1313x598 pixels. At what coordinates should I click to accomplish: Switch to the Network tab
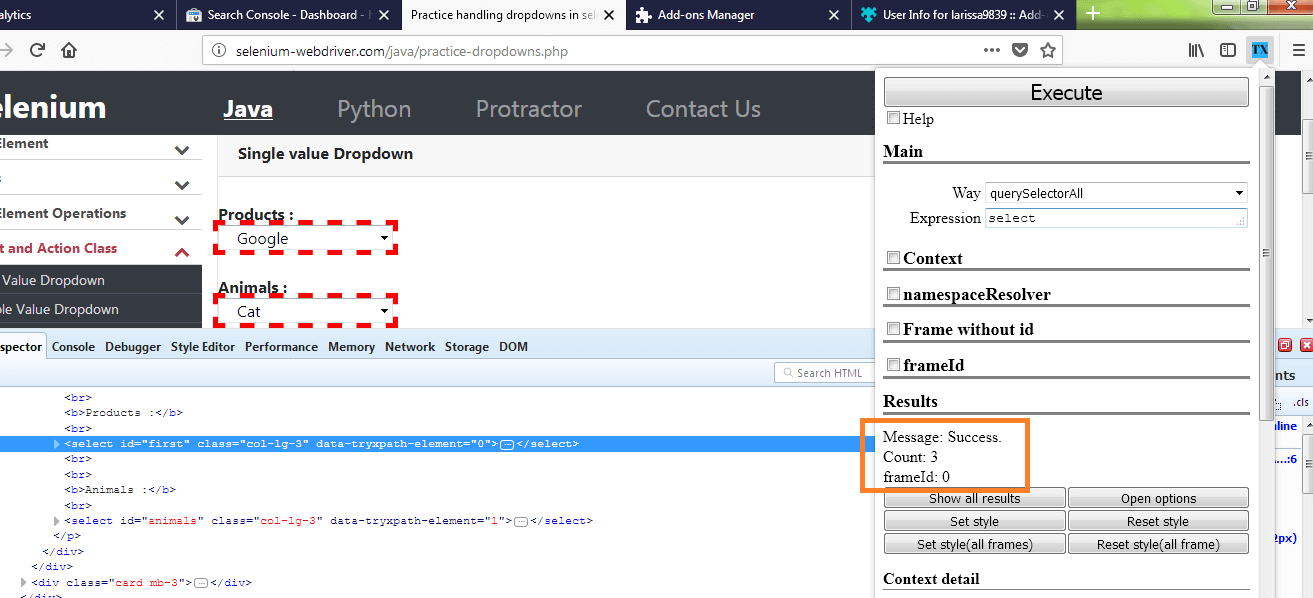[410, 346]
